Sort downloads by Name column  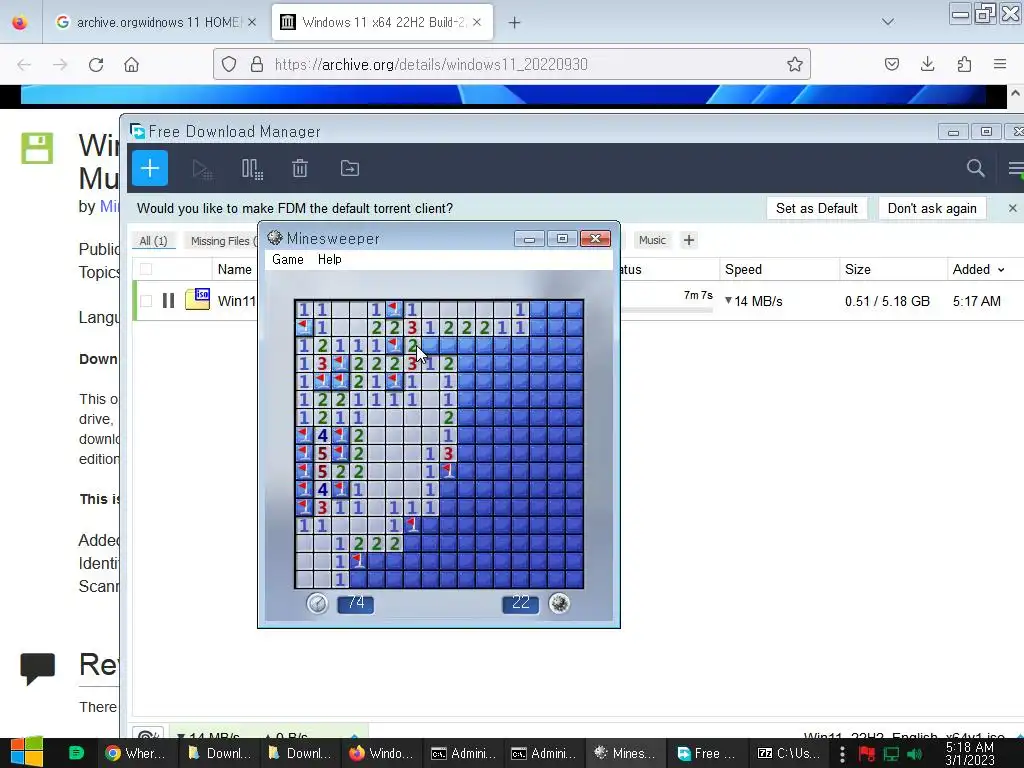pyautogui.click(x=234, y=269)
